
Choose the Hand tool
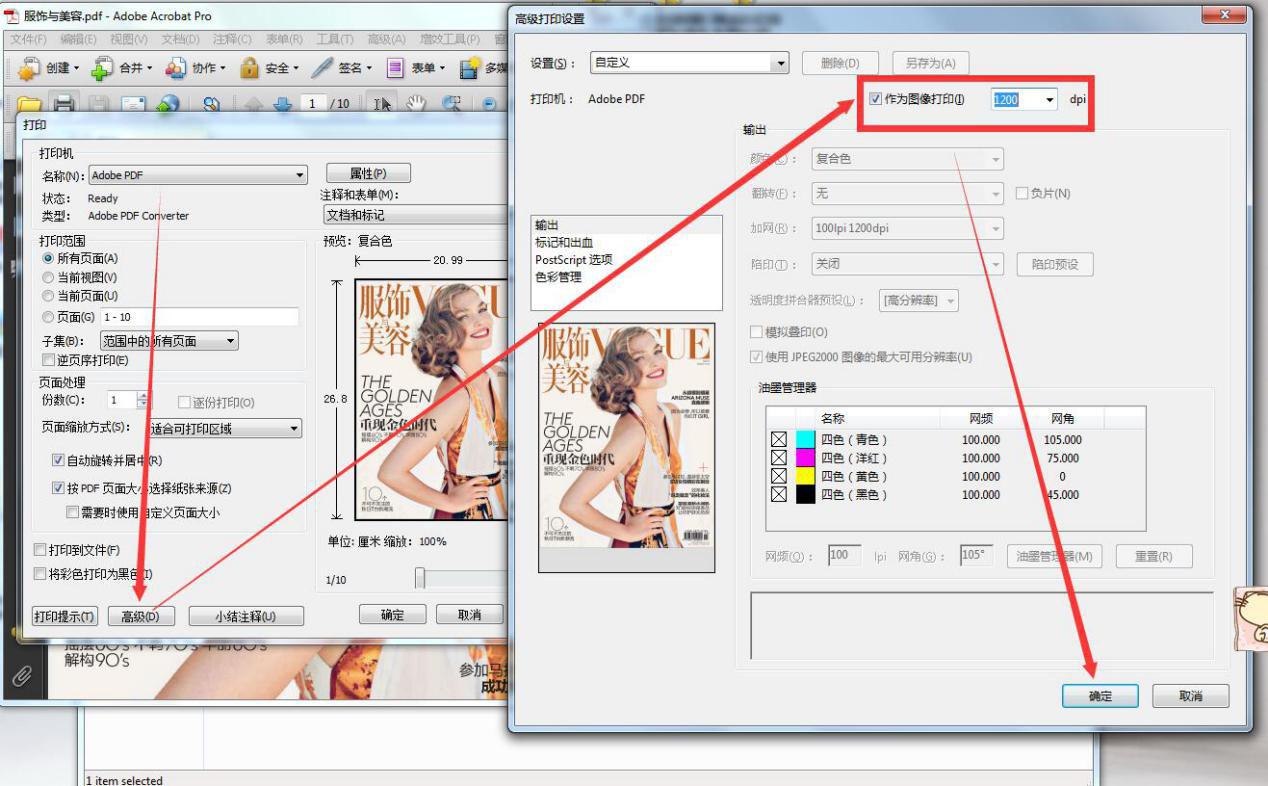pyautogui.click(x=415, y=104)
